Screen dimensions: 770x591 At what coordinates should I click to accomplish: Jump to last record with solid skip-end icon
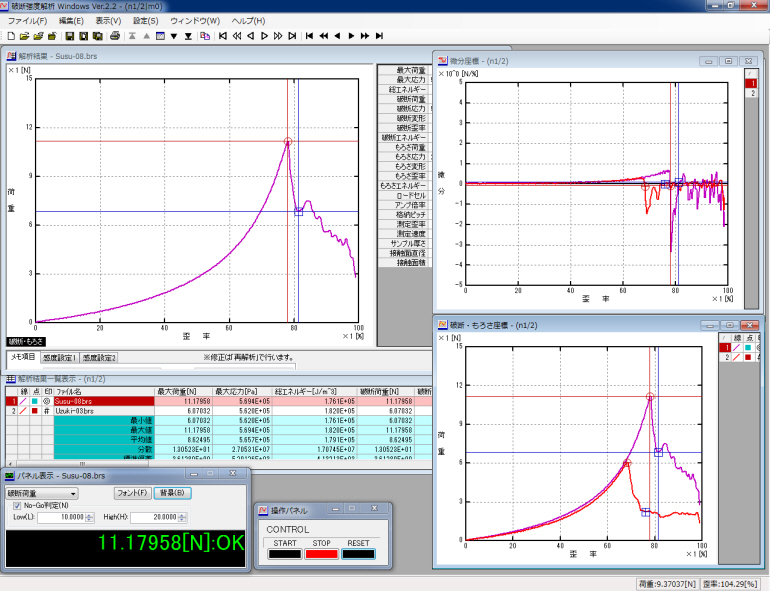coord(379,36)
